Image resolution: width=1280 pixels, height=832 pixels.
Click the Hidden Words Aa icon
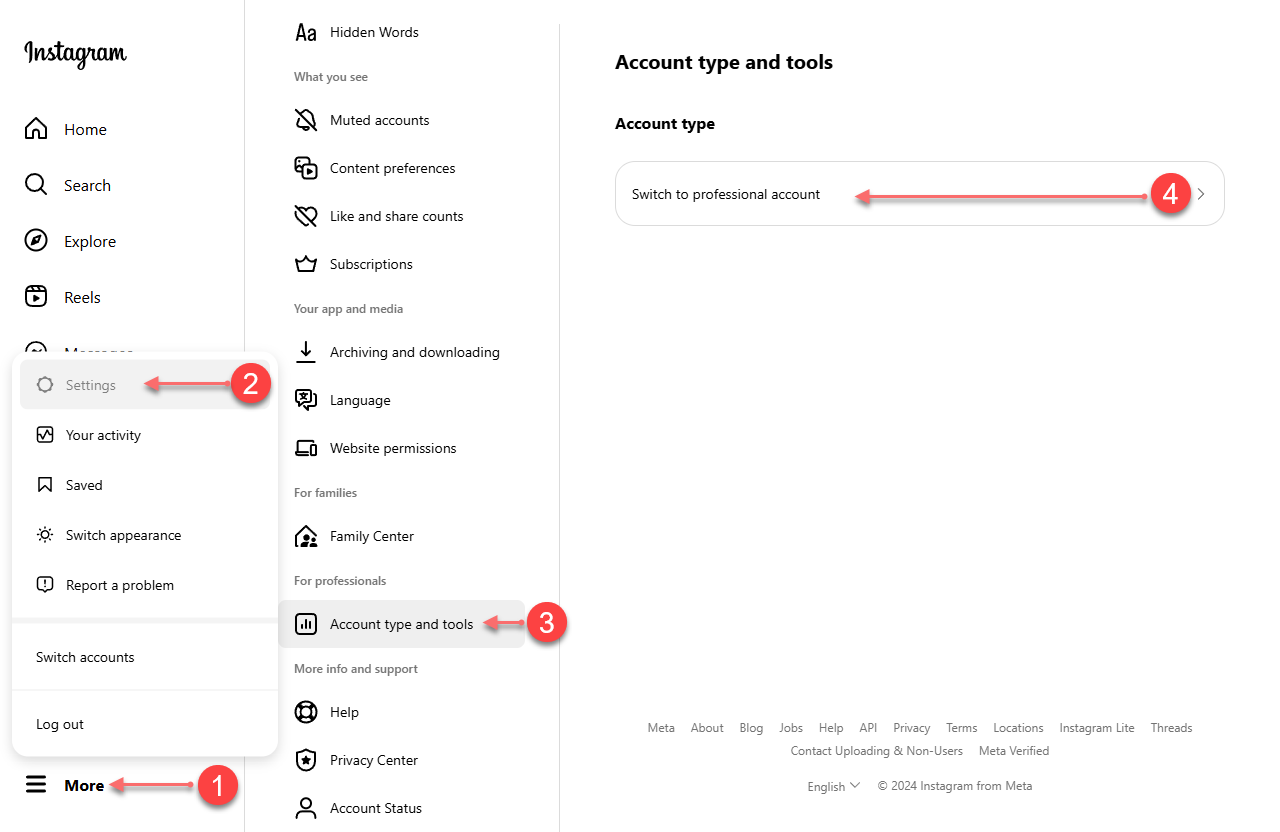[306, 32]
